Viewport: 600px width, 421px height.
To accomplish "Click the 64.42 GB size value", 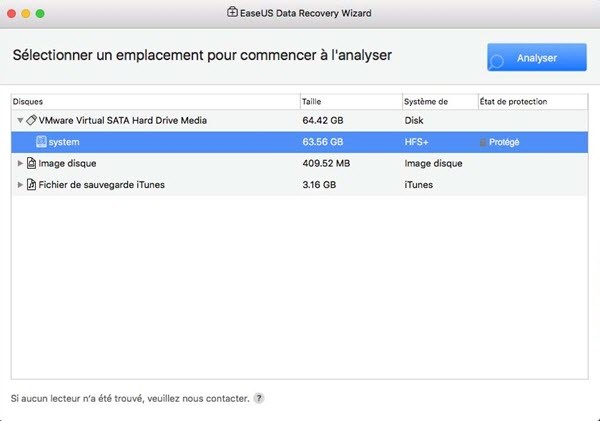I will 323,120.
